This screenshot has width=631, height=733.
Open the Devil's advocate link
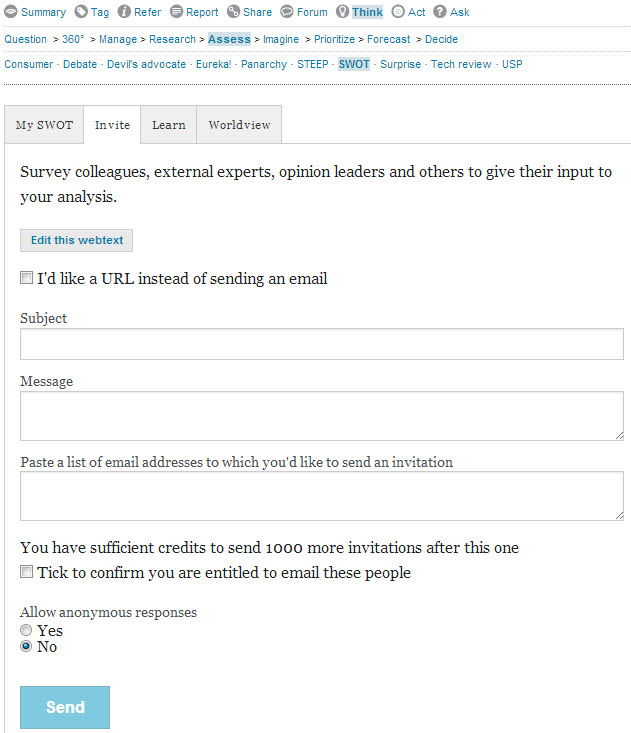pos(146,64)
